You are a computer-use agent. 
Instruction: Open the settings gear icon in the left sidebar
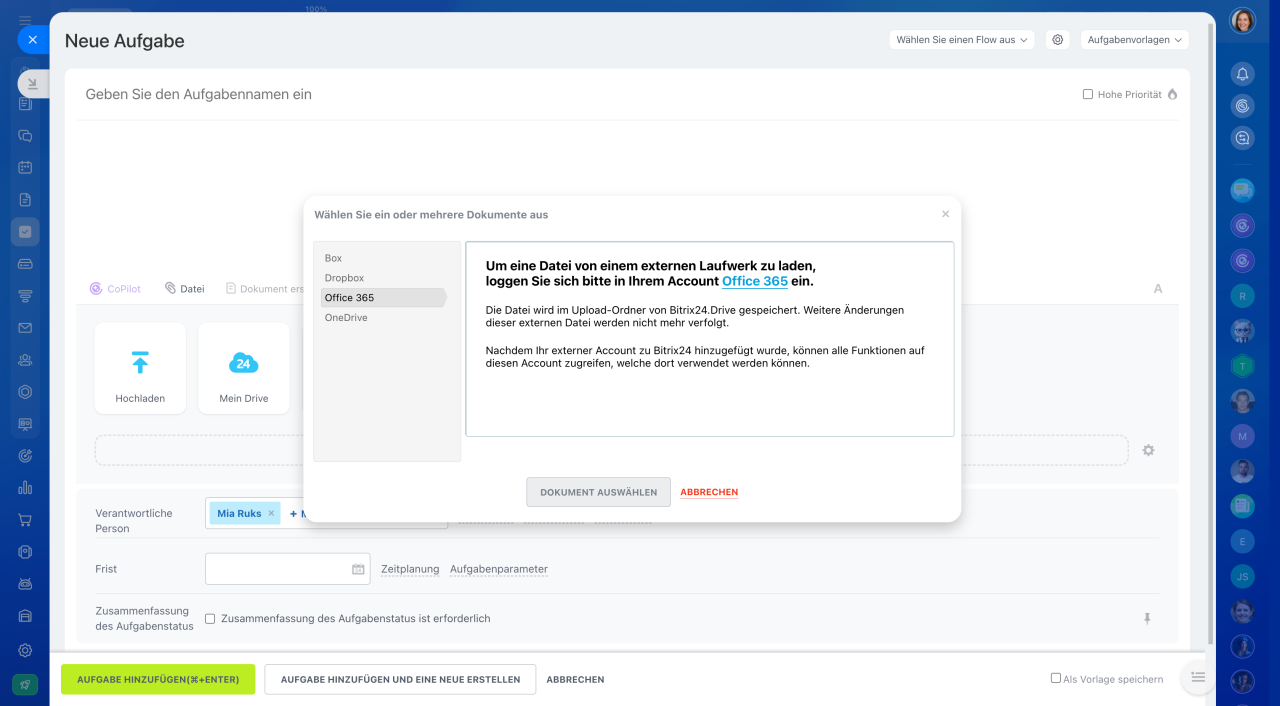click(x=25, y=650)
